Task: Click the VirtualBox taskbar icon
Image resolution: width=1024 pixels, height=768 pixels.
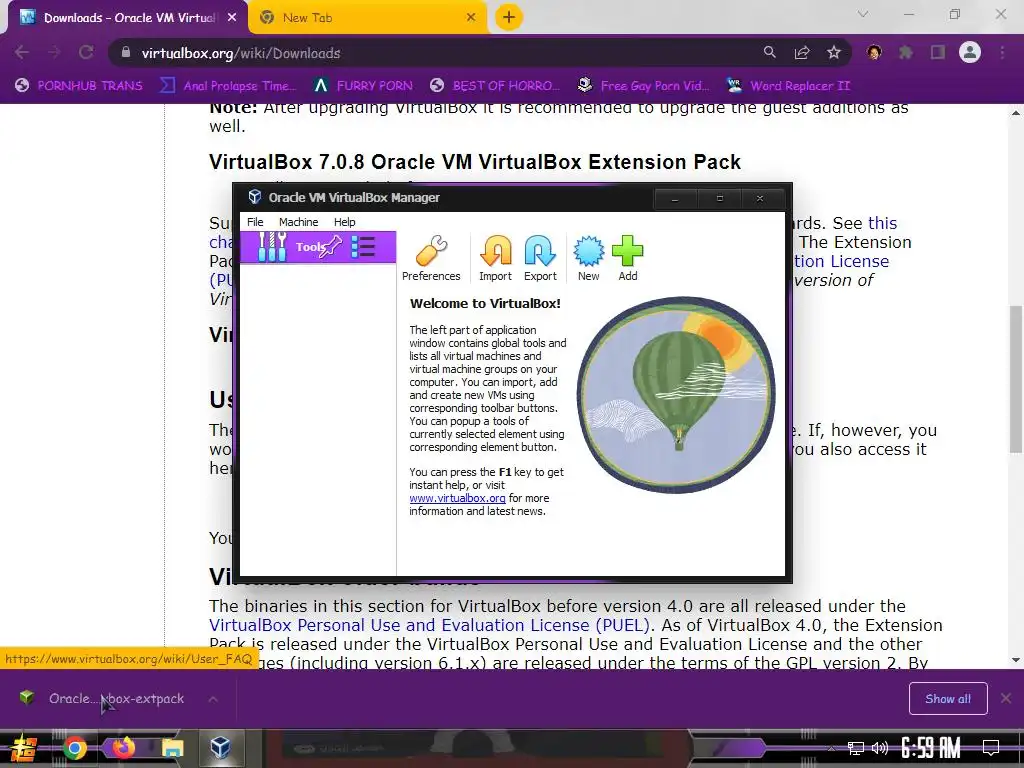Action: click(x=221, y=748)
